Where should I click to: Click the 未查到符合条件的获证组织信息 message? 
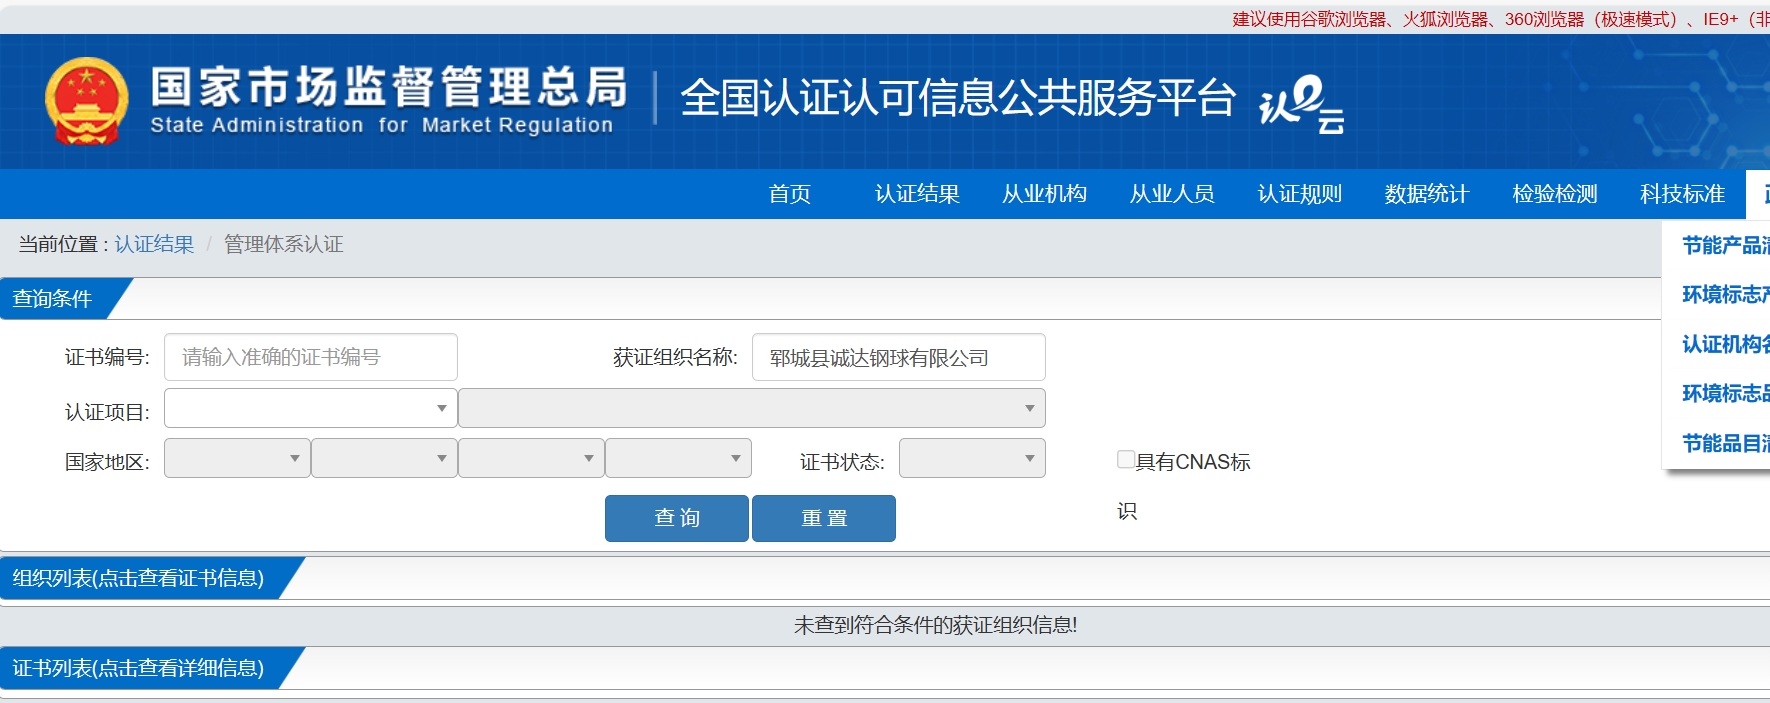click(x=935, y=625)
